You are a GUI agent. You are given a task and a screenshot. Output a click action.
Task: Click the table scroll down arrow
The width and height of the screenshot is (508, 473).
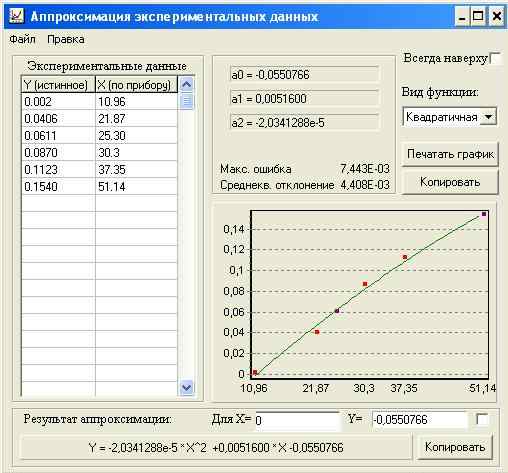(186, 388)
